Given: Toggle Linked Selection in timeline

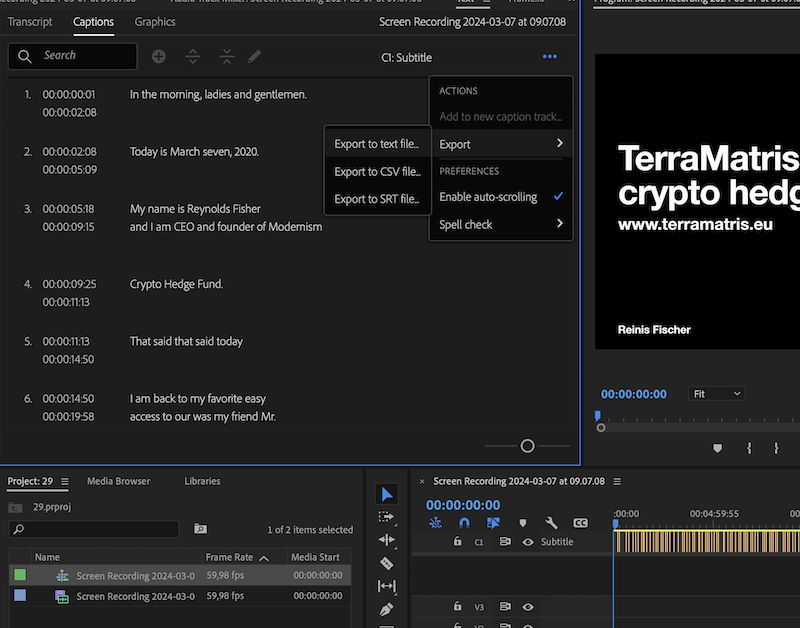Looking at the screenshot, I should (493, 523).
